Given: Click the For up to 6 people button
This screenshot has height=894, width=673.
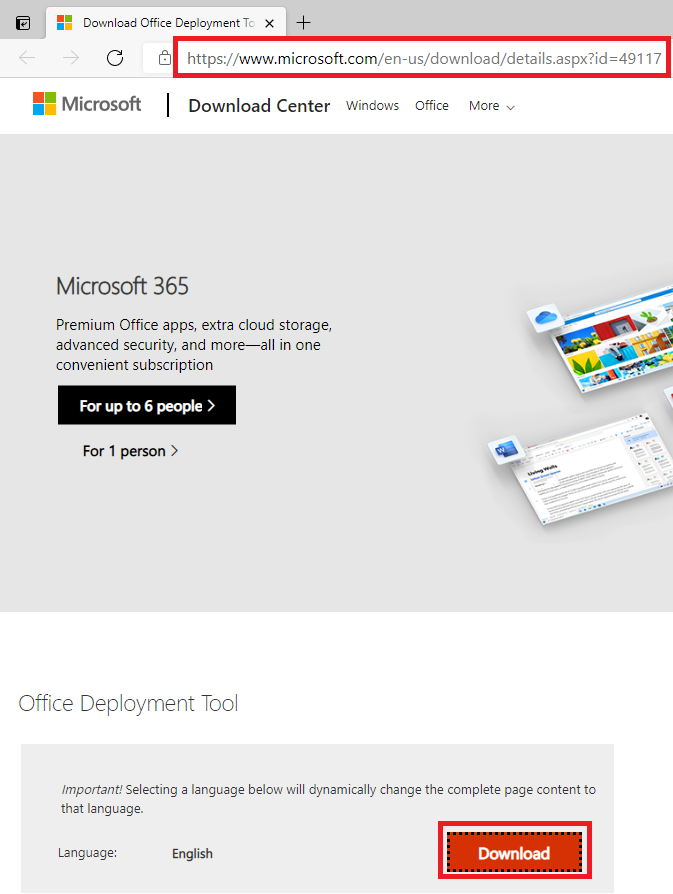Looking at the screenshot, I should pos(147,406).
